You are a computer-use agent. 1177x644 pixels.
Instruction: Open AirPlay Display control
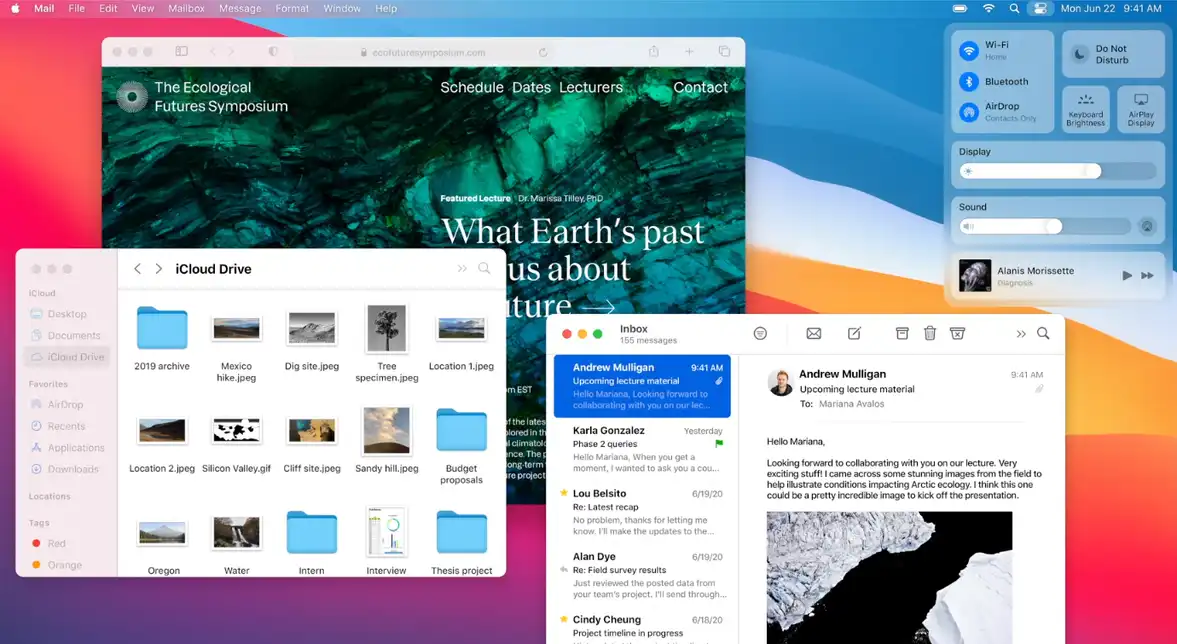click(1140, 110)
